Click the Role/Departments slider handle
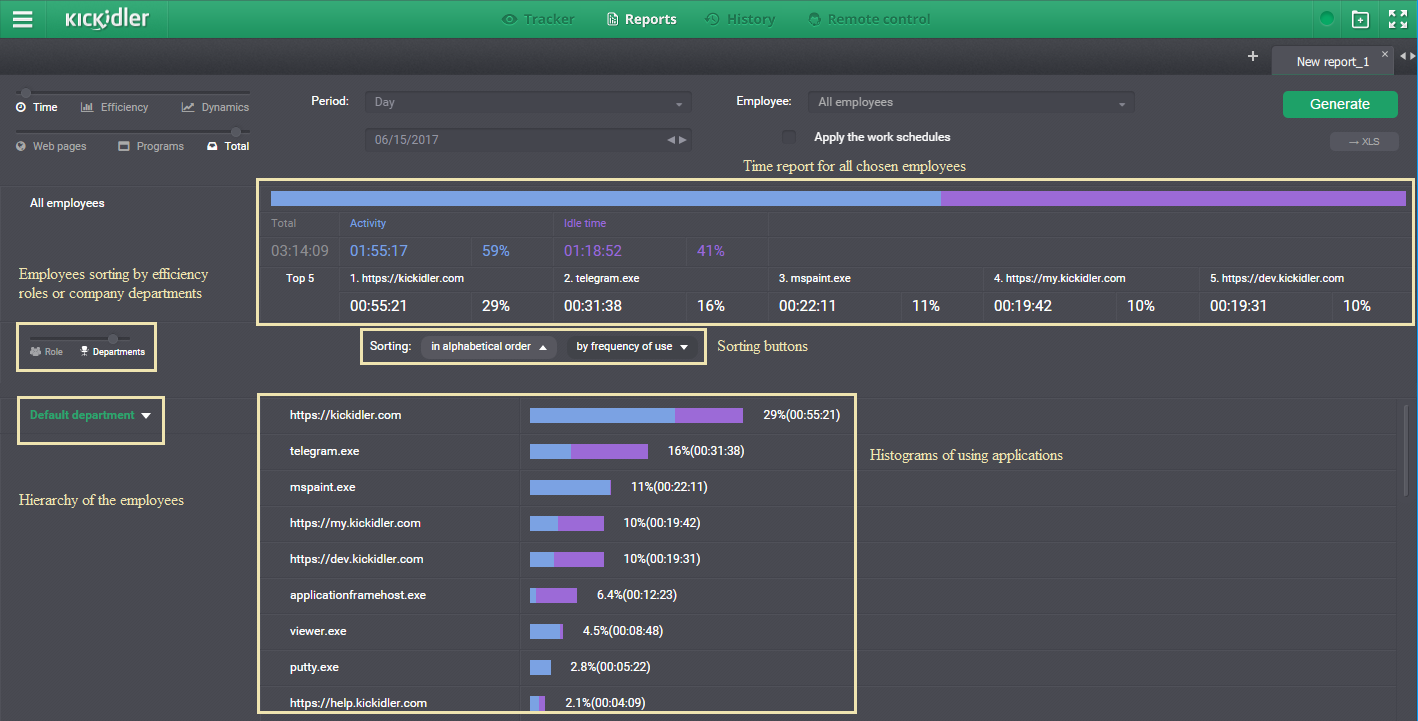1418x721 pixels. [112, 339]
